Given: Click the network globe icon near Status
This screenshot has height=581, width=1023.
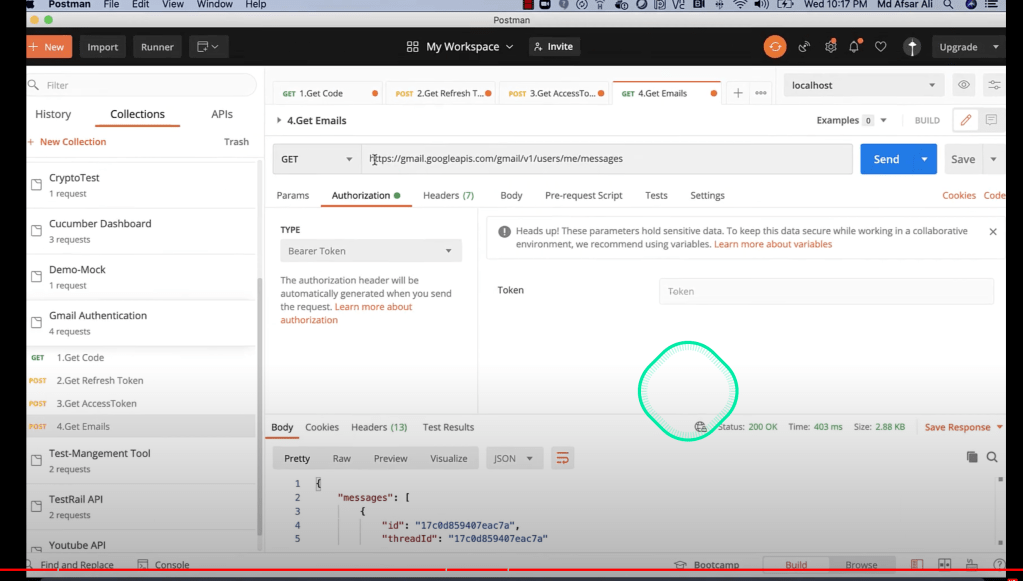Looking at the screenshot, I should pyautogui.click(x=701, y=427).
